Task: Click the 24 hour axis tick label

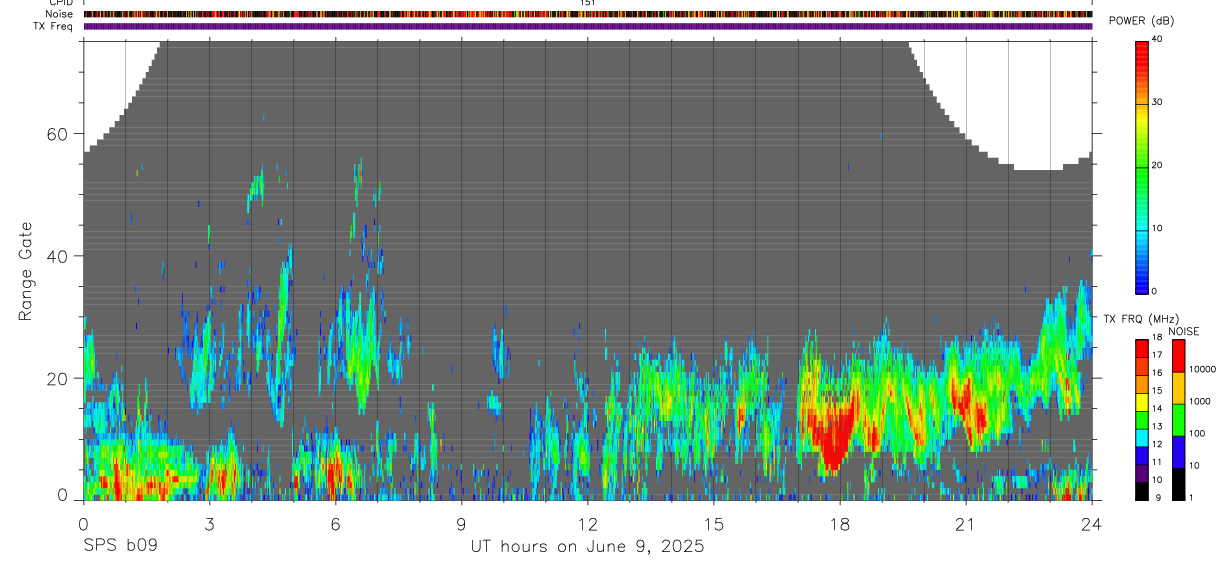Action: point(1092,525)
